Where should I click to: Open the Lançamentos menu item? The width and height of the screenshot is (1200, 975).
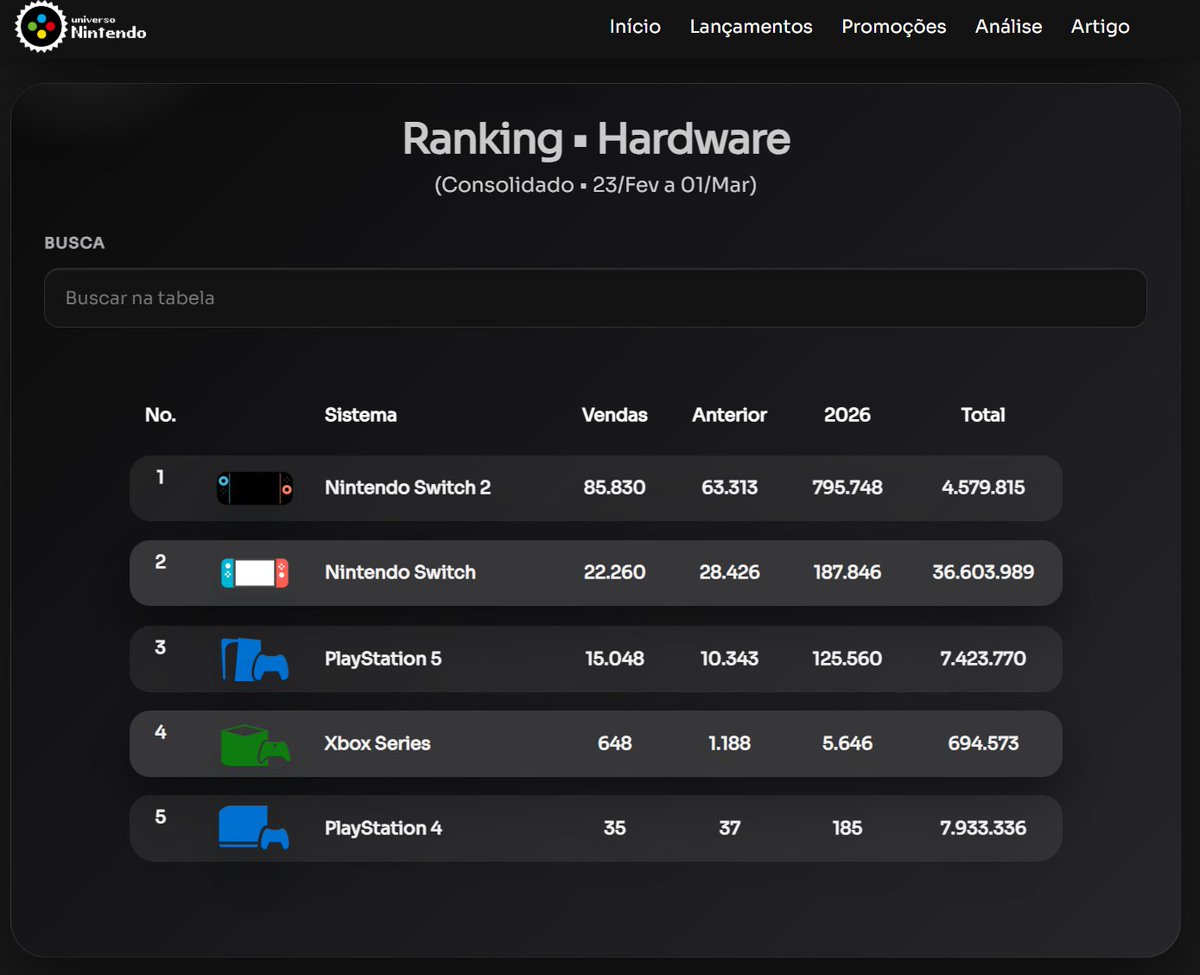pyautogui.click(x=751, y=27)
